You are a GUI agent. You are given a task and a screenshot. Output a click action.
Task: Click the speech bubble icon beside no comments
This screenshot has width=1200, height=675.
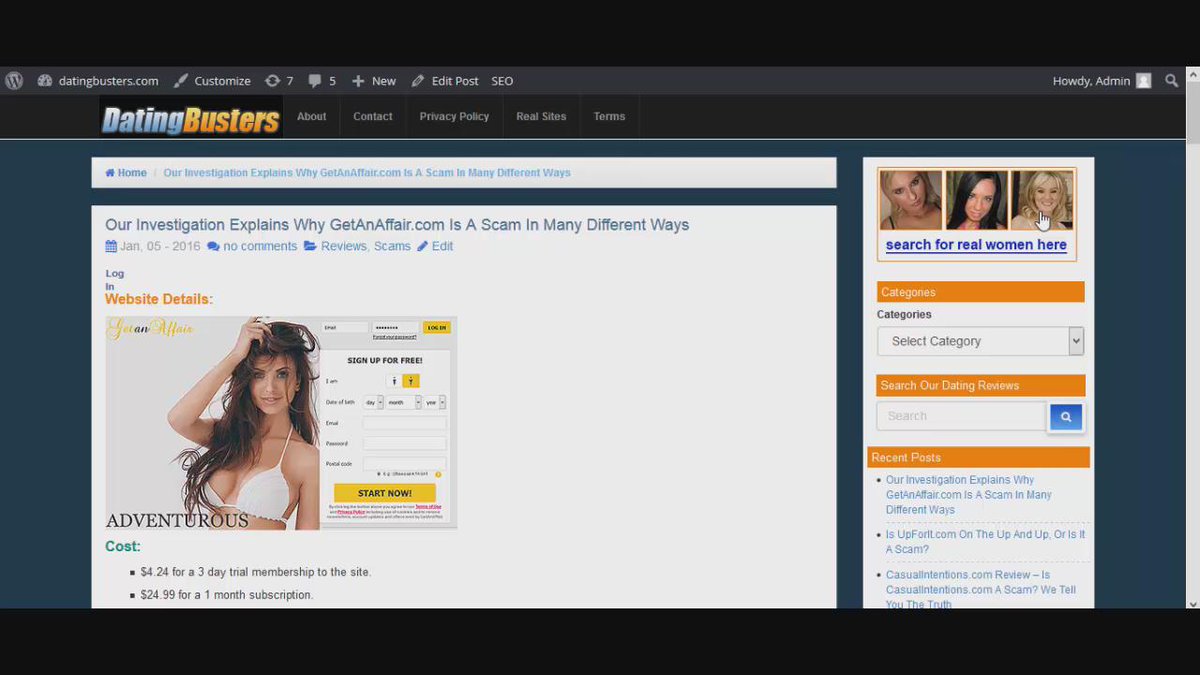pos(213,246)
